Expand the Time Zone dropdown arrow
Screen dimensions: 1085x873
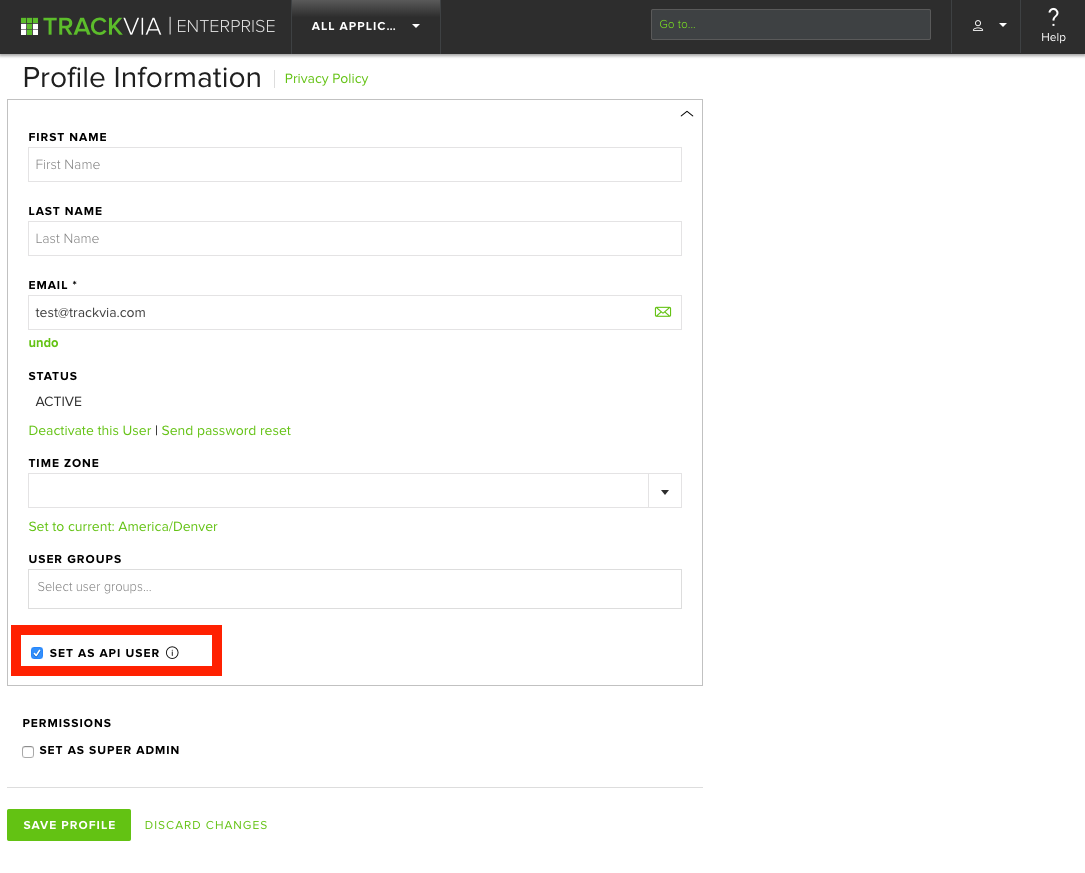(665, 491)
